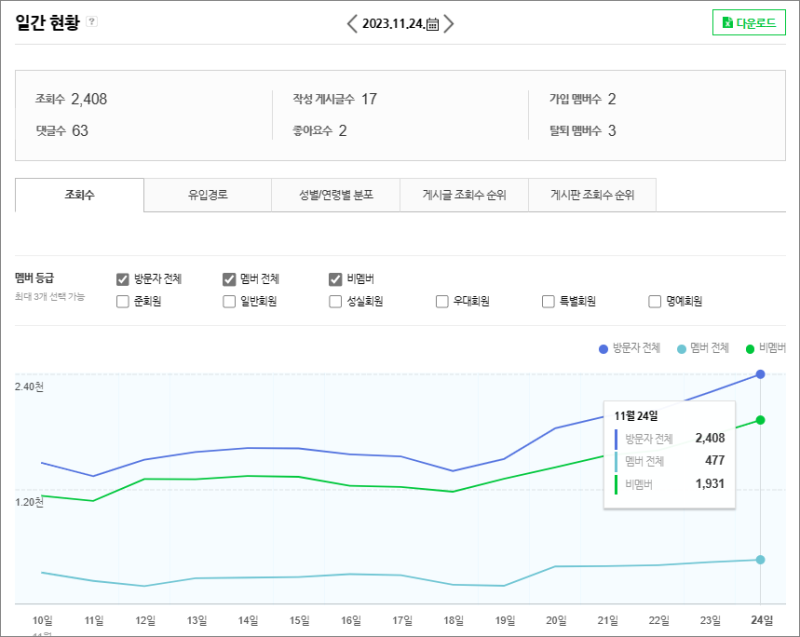
Task: Click the 1.20천 y-axis label
Action: tap(29, 502)
